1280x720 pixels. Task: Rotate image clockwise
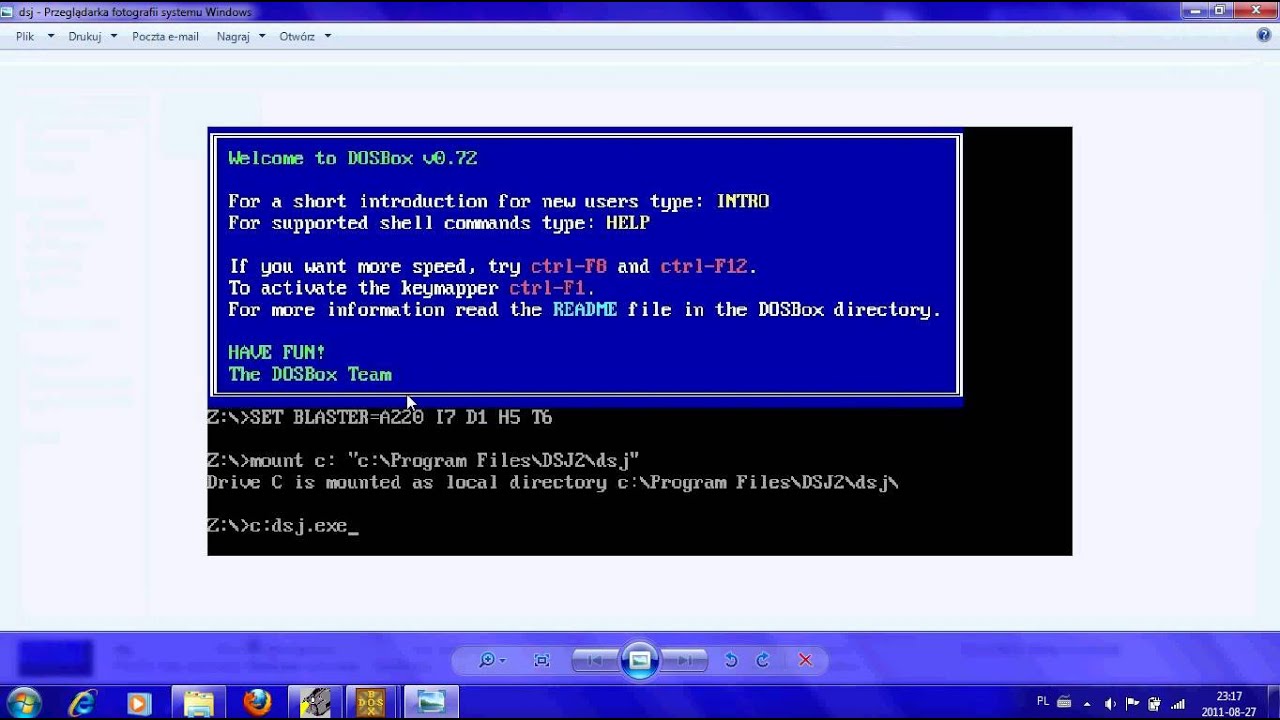coord(762,660)
